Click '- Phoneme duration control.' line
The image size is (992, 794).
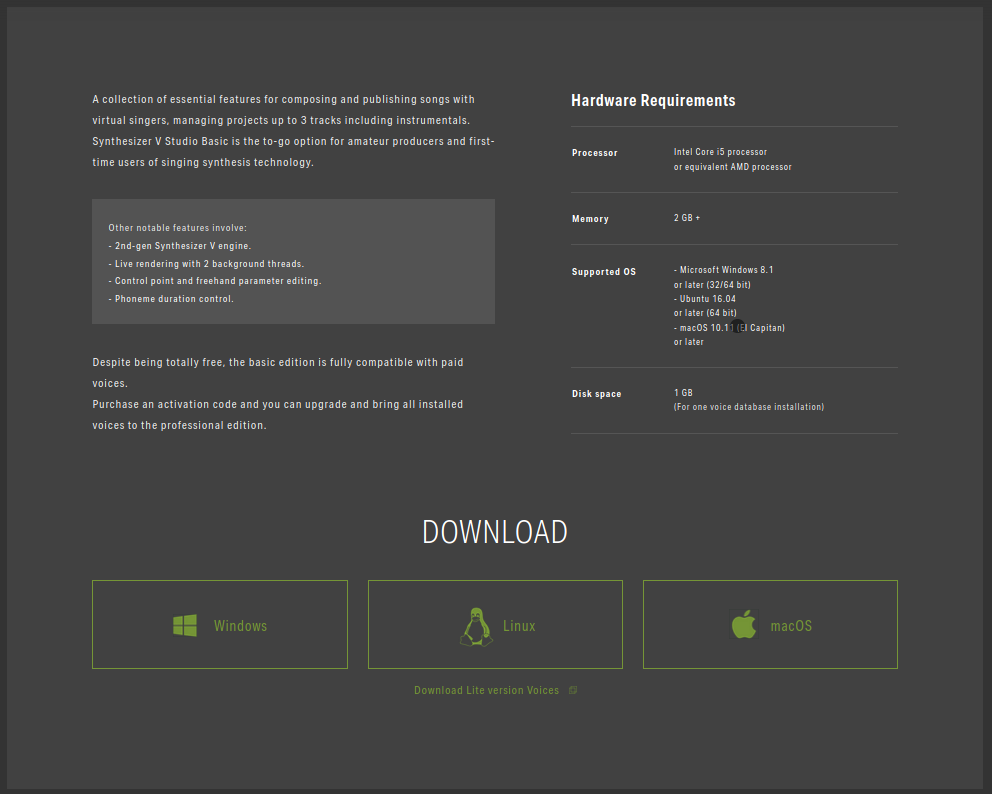click(171, 299)
